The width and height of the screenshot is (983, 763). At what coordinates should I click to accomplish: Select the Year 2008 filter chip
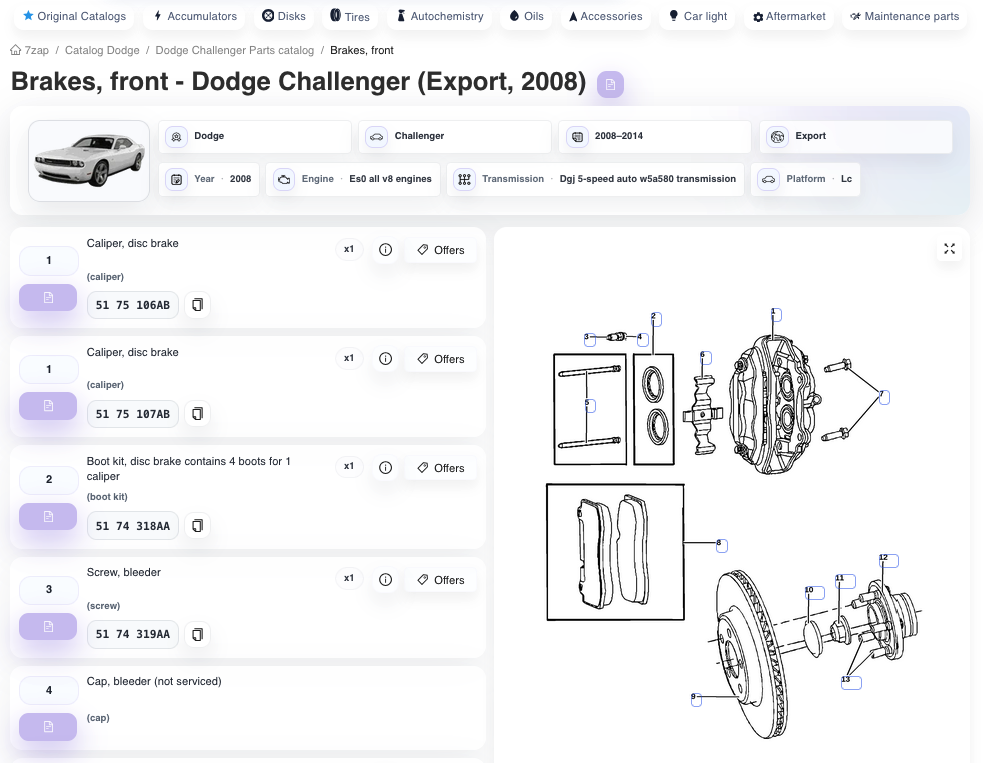210,179
